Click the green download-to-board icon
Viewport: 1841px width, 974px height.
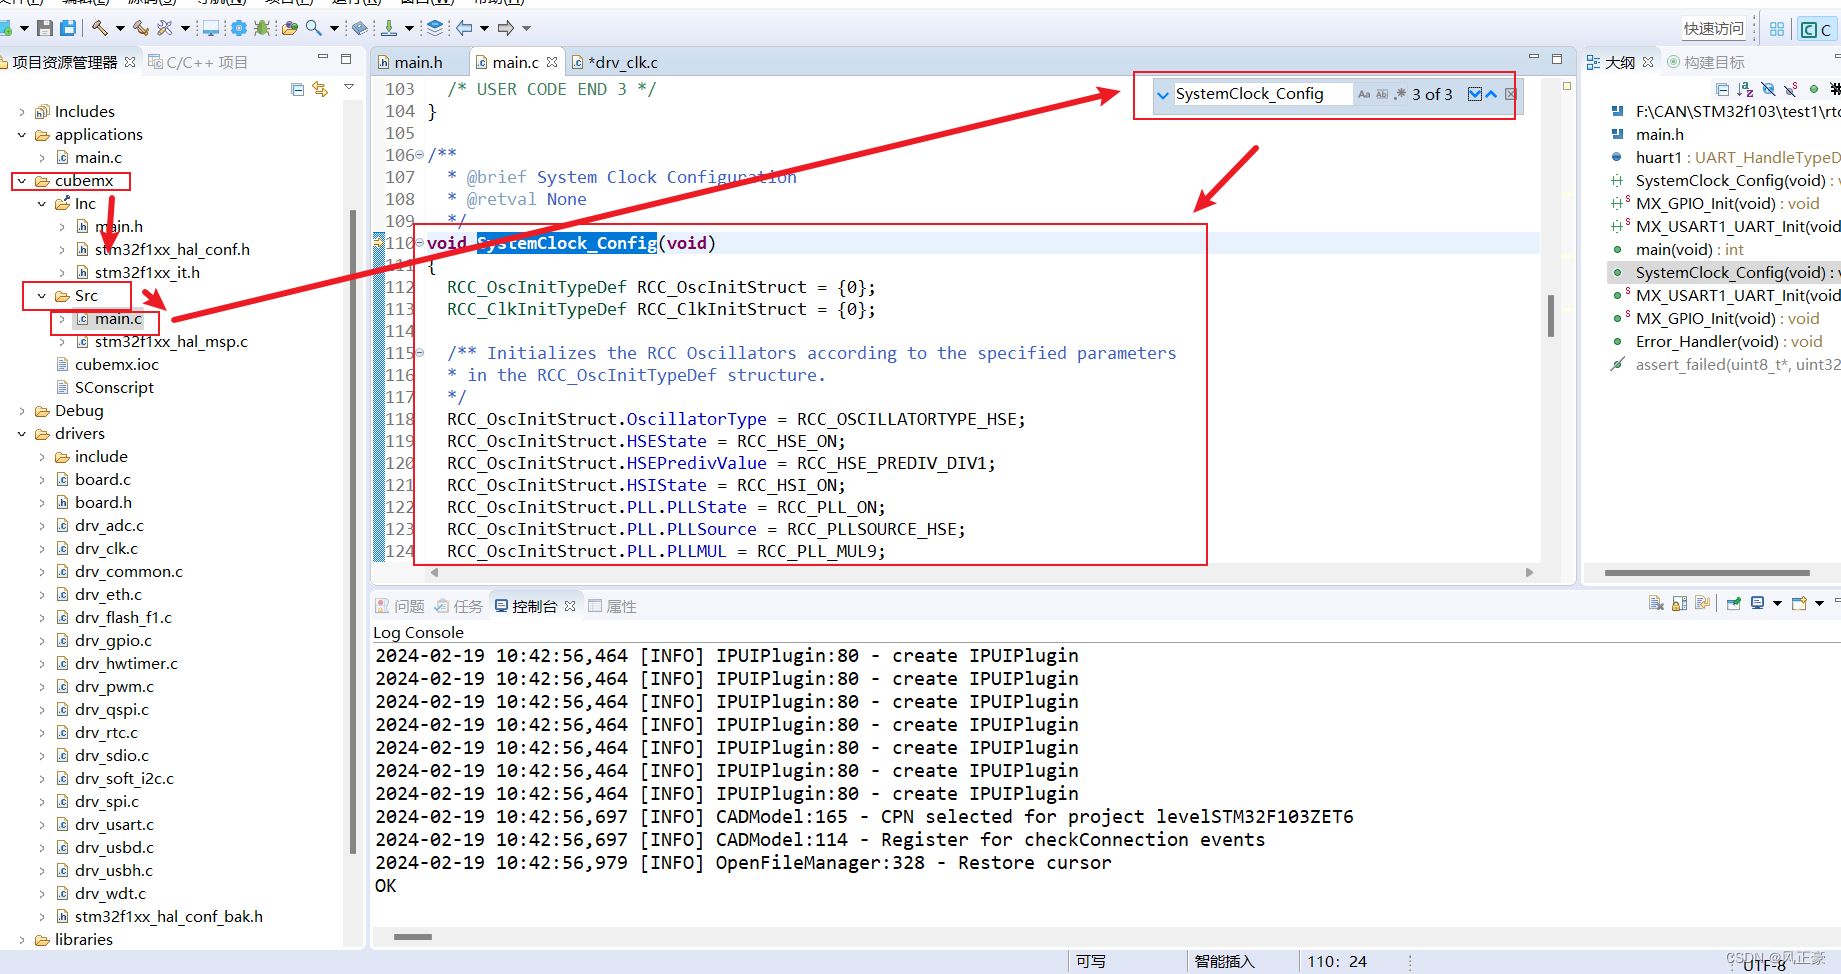click(389, 28)
